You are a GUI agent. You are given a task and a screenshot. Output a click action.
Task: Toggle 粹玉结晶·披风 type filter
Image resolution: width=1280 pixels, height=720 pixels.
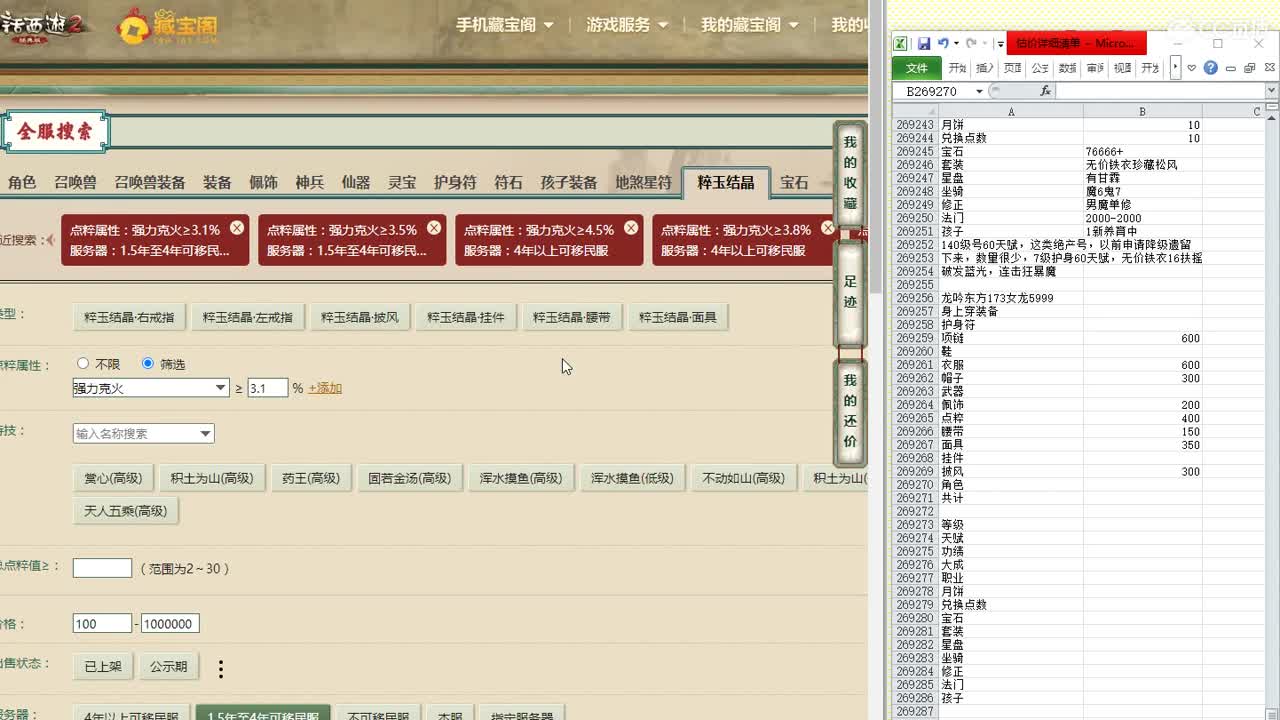(360, 317)
